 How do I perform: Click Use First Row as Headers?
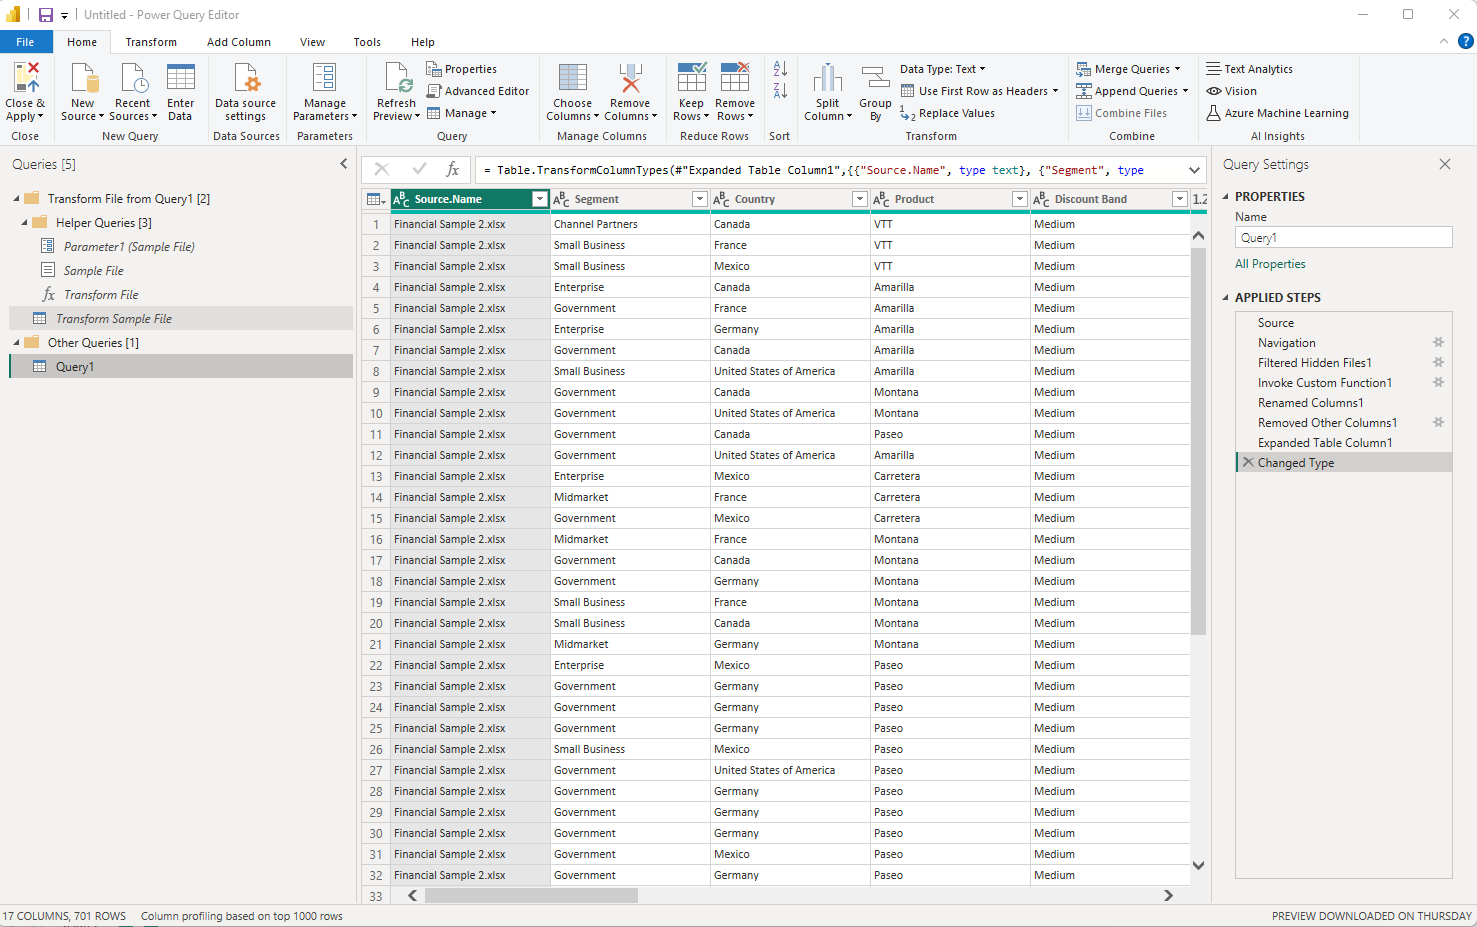[979, 91]
